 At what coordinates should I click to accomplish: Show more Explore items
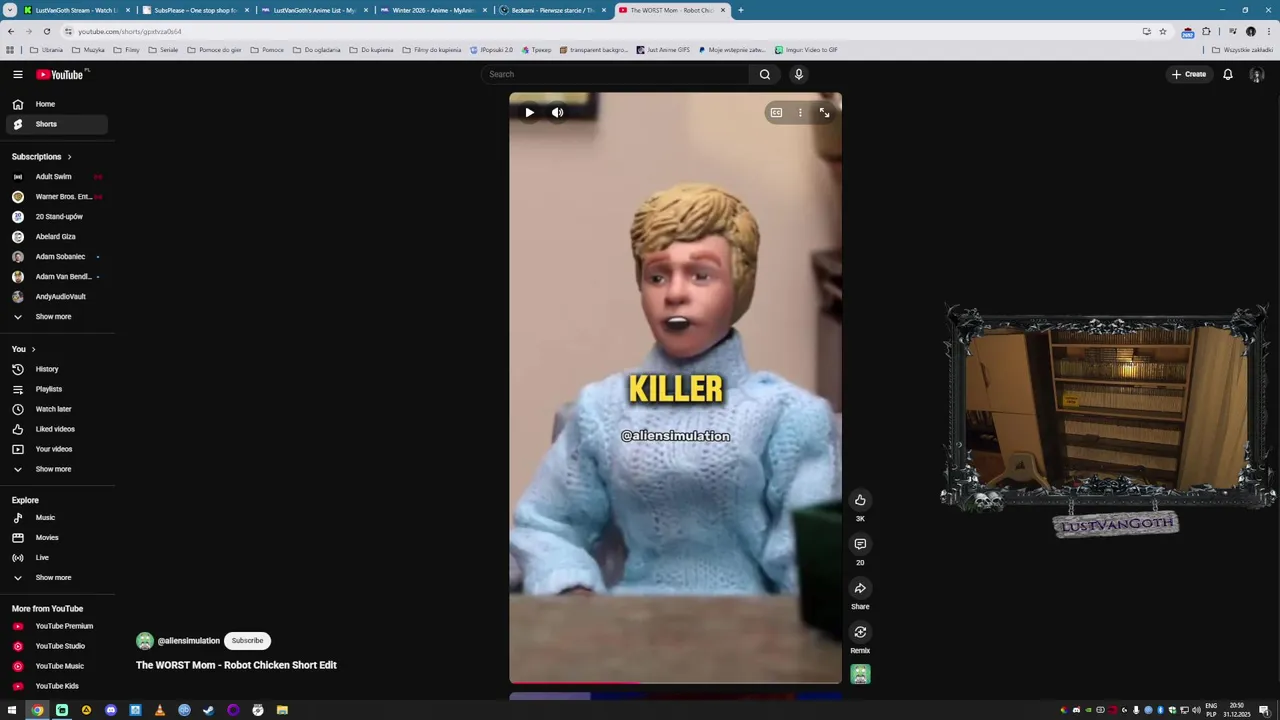[55, 578]
